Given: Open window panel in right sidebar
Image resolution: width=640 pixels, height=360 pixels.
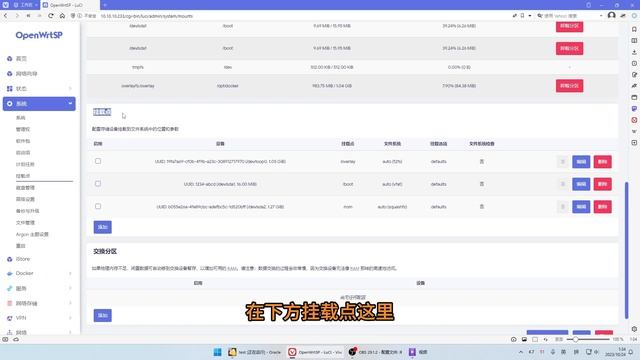Looking at the screenshot, I should [x=634, y=98].
